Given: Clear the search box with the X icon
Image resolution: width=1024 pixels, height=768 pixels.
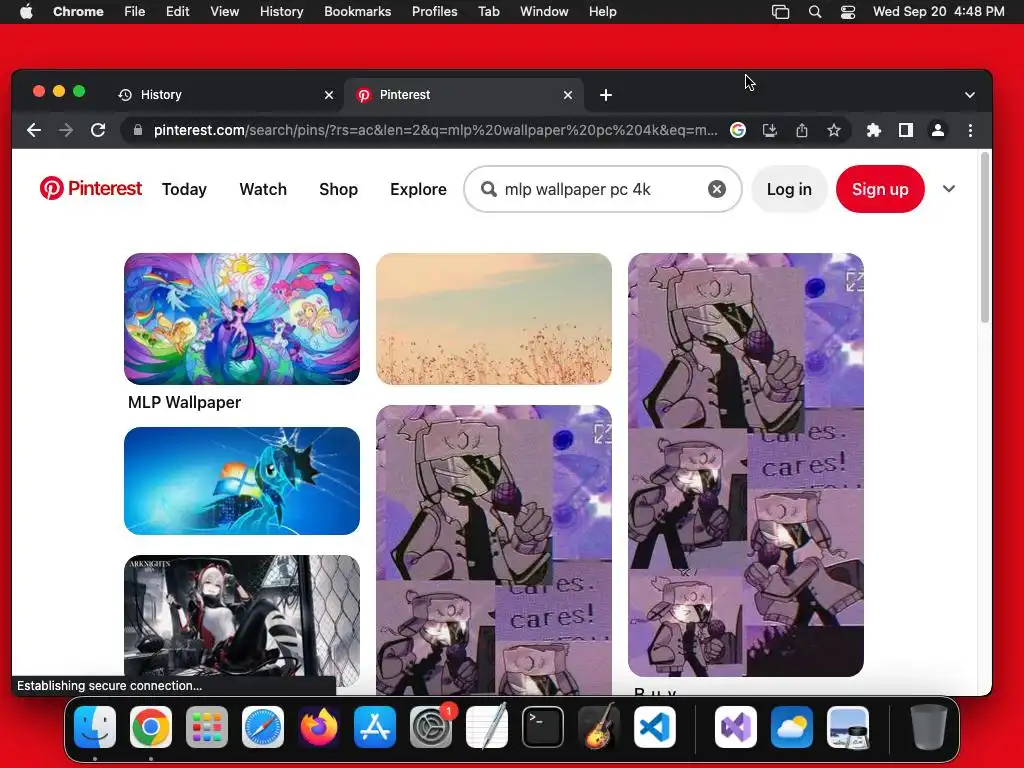Looking at the screenshot, I should (716, 189).
